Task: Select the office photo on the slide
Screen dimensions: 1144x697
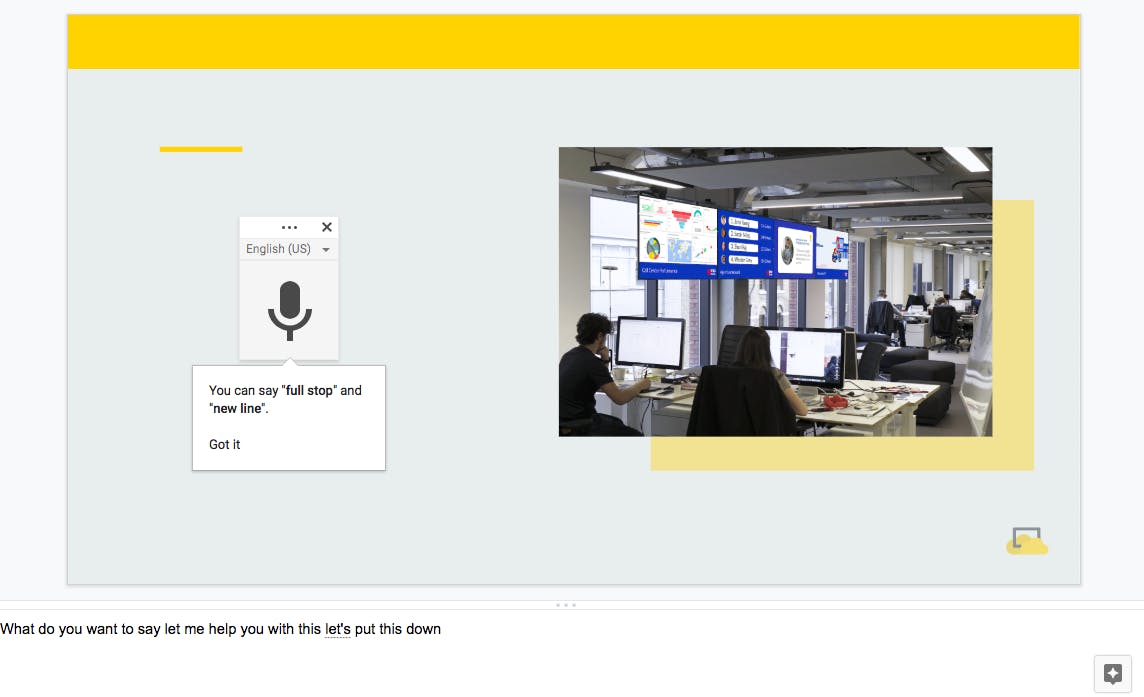Action: (775, 292)
